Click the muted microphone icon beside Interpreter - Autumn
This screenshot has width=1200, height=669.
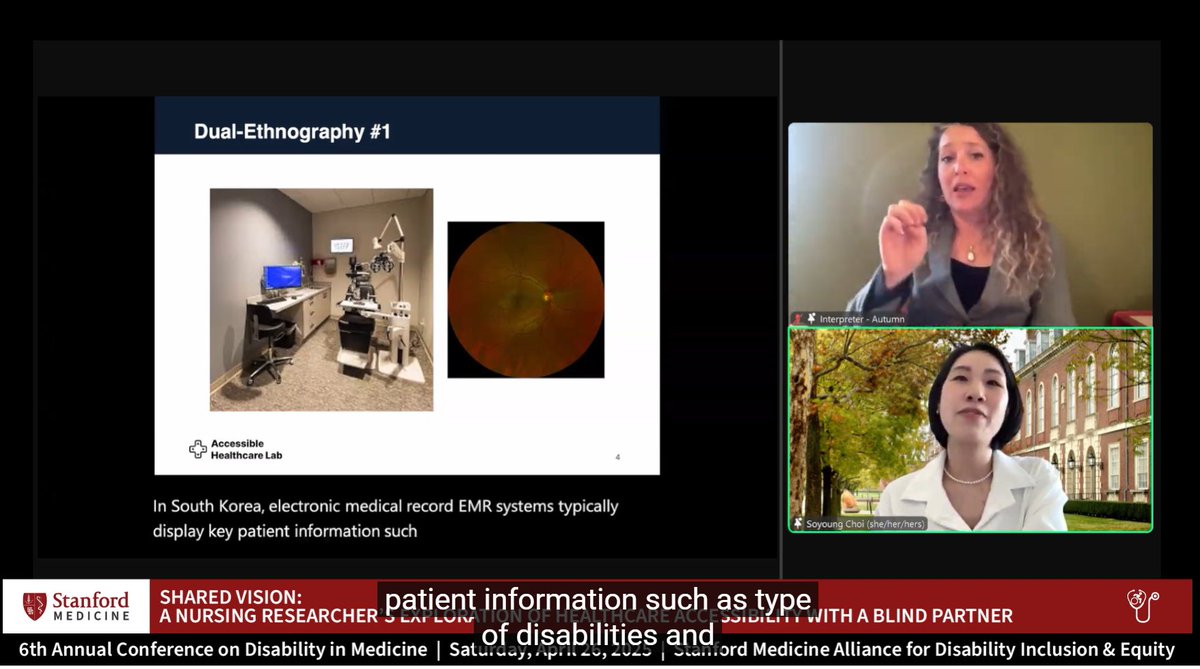pos(797,319)
